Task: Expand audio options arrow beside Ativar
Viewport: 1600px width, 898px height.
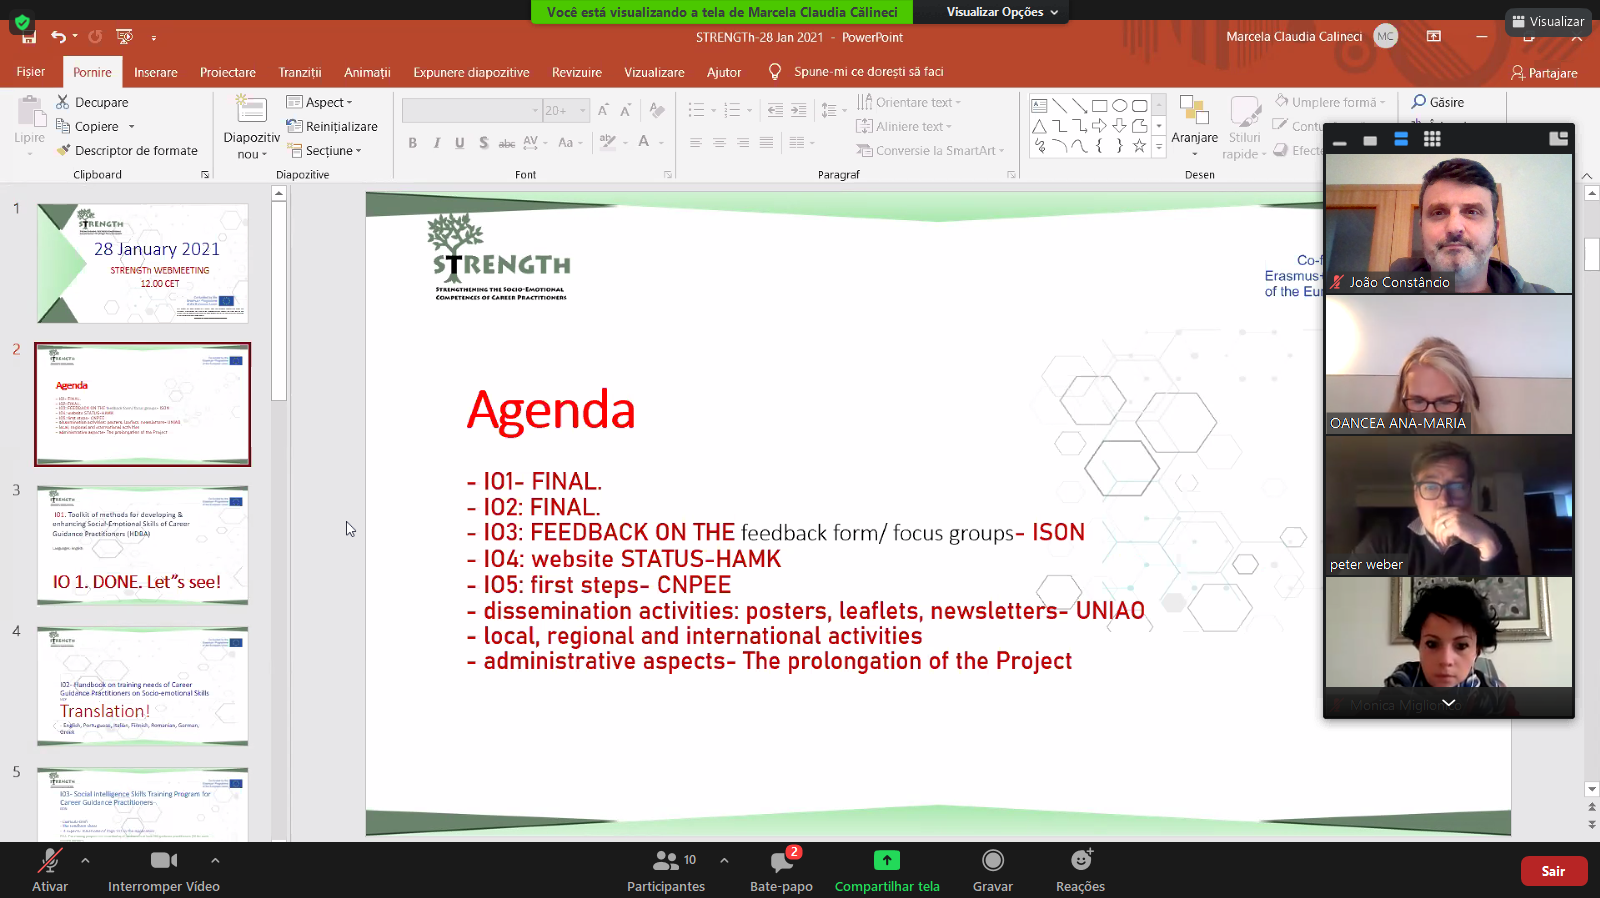Action: click(86, 860)
